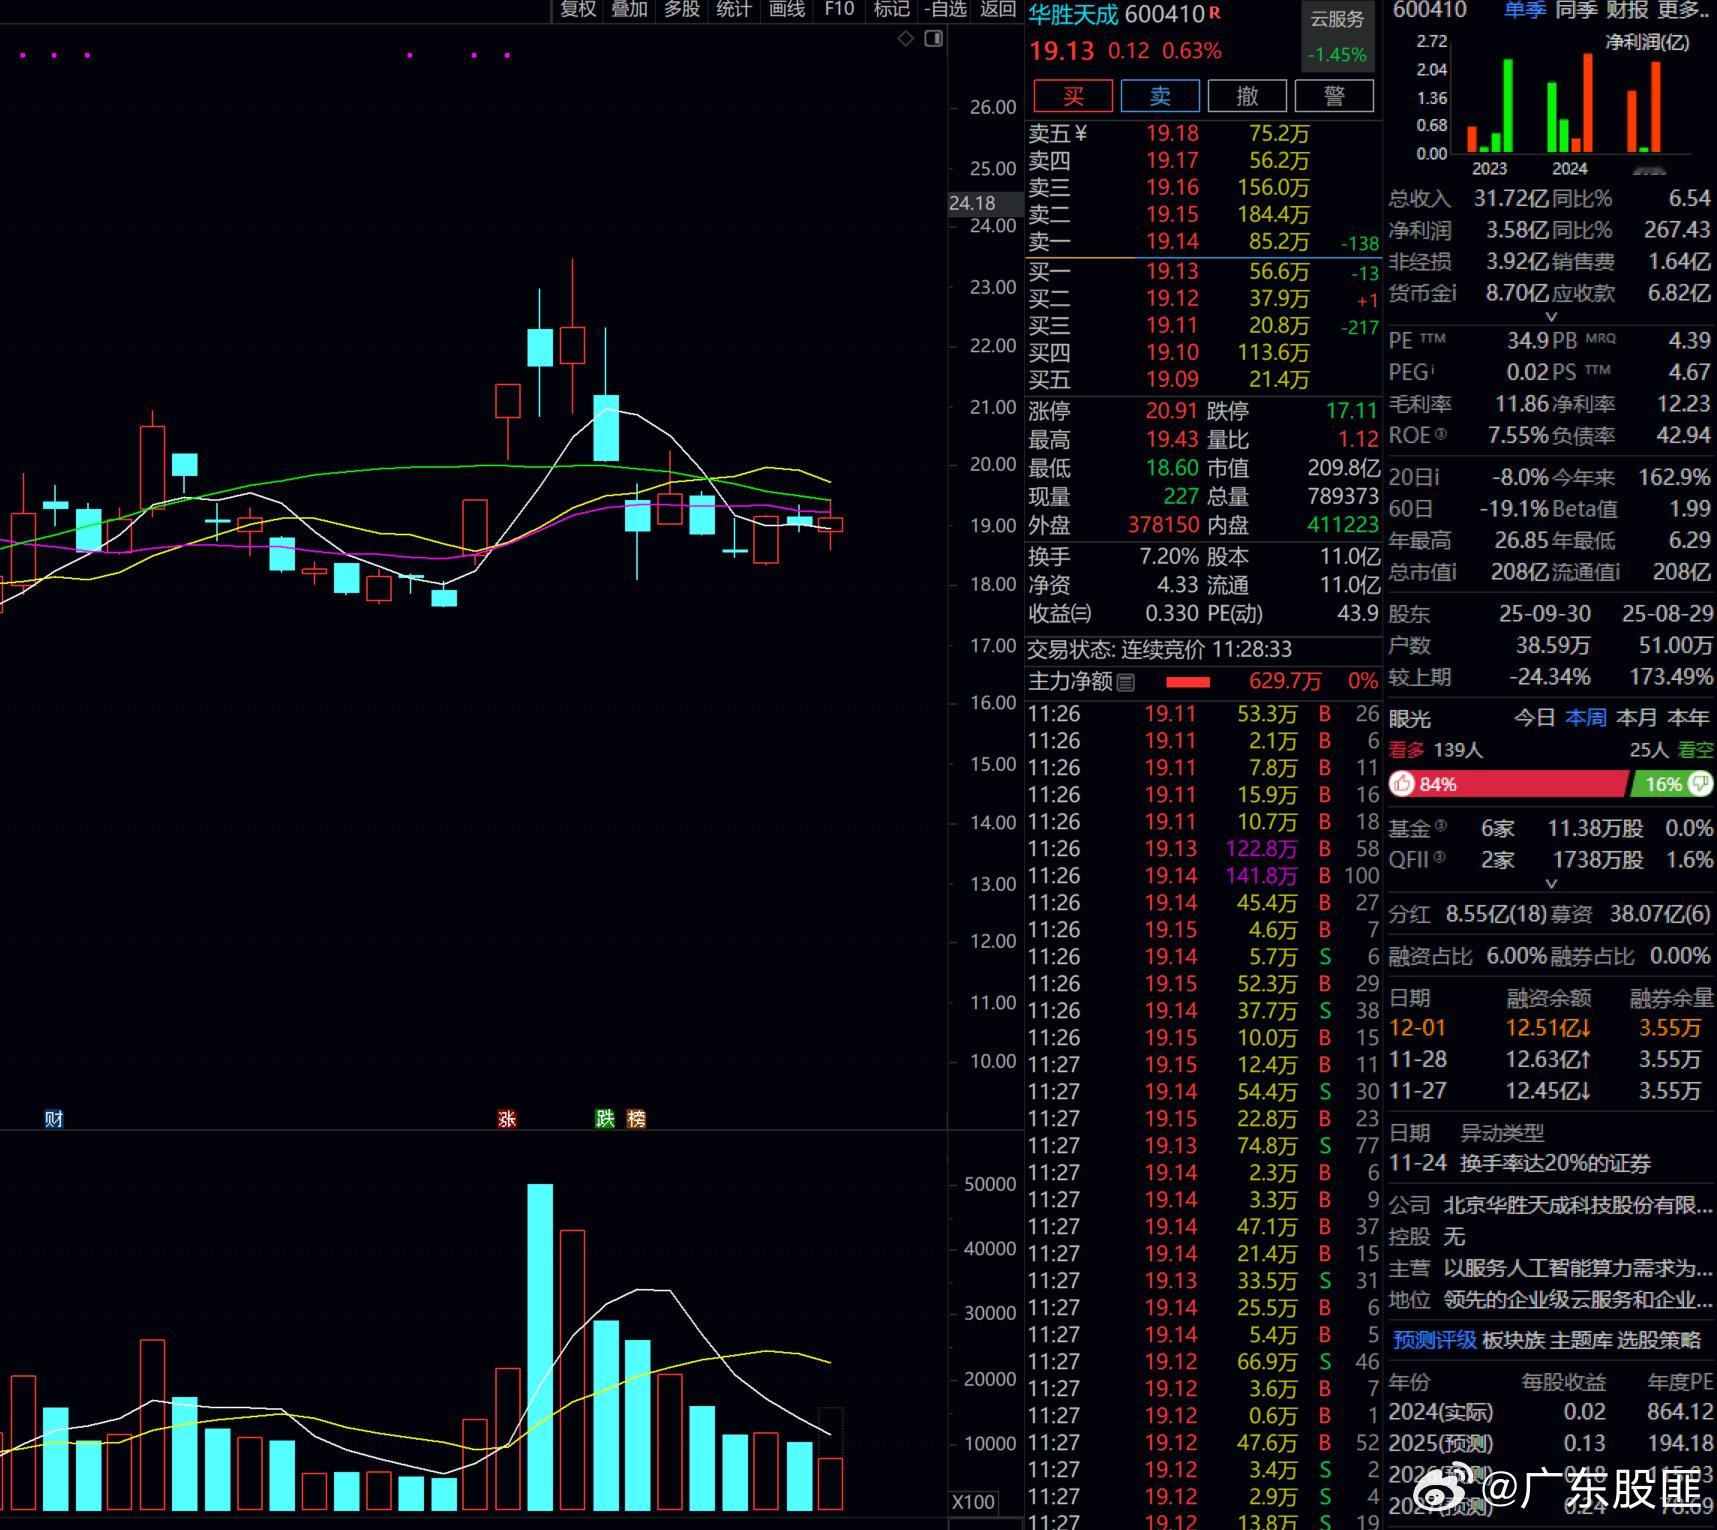The width and height of the screenshot is (1717, 1530).
Task: Open the 主题库 tab
Action: (1580, 1340)
